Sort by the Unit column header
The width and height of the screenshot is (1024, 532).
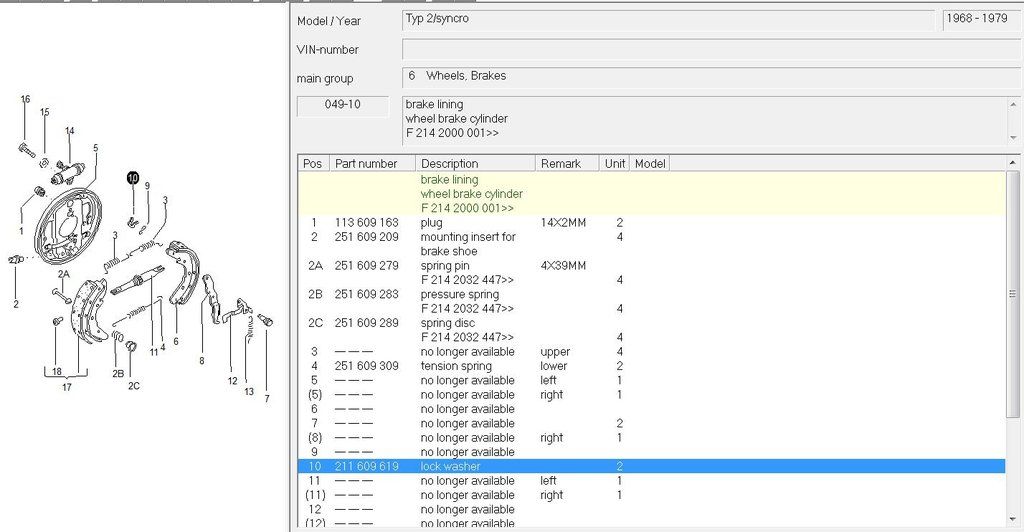615,163
